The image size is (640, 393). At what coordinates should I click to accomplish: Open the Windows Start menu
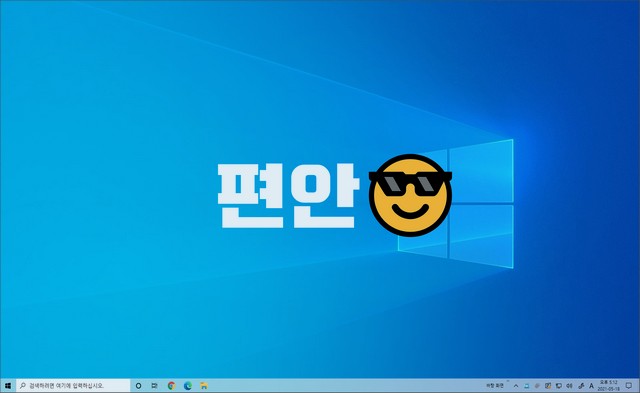pos(7,386)
